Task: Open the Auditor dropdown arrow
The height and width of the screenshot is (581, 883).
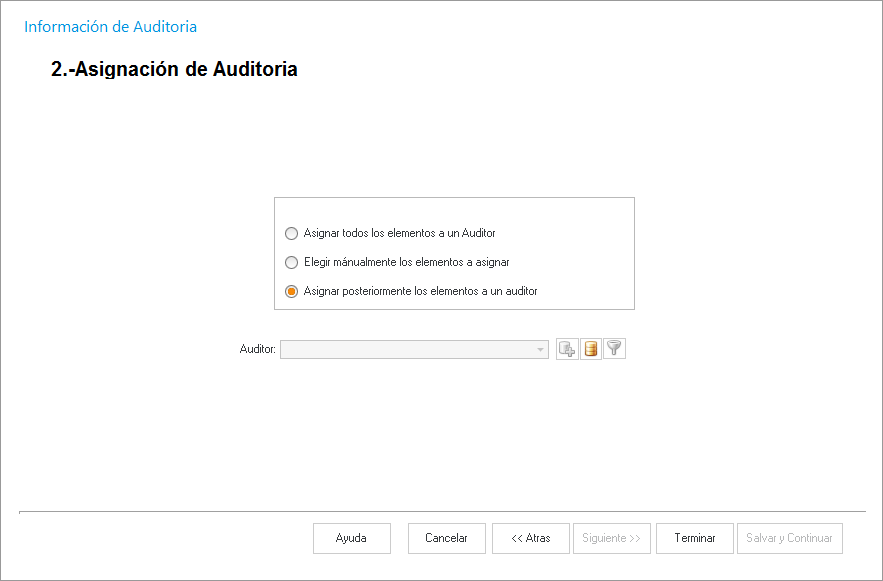Action: pos(541,349)
